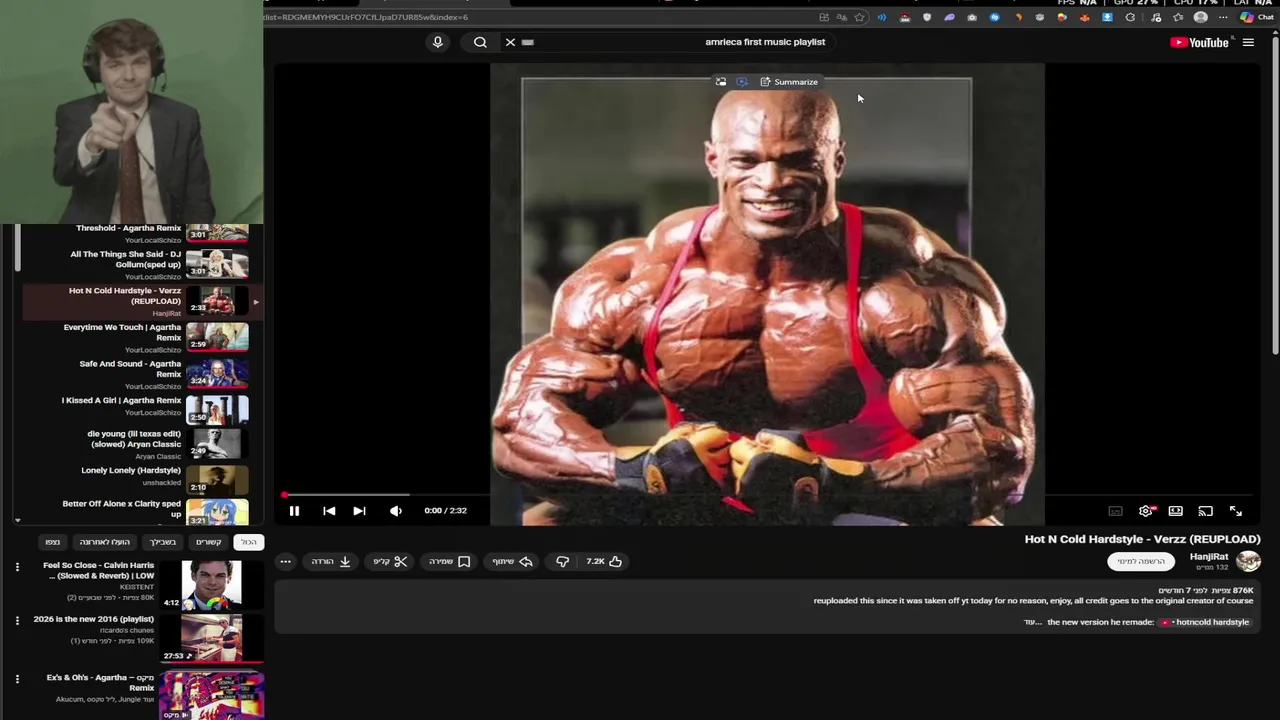
Task: Follow the hotncold hardstyle link in description
Action: pos(1205,622)
